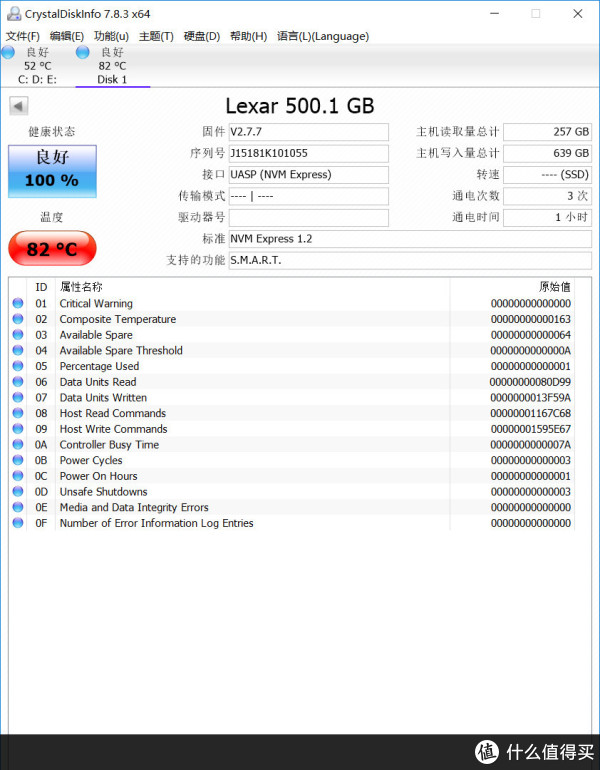This screenshot has height=770, width=600.
Task: Select raw value 0000000000000A
Action: pos(531,351)
